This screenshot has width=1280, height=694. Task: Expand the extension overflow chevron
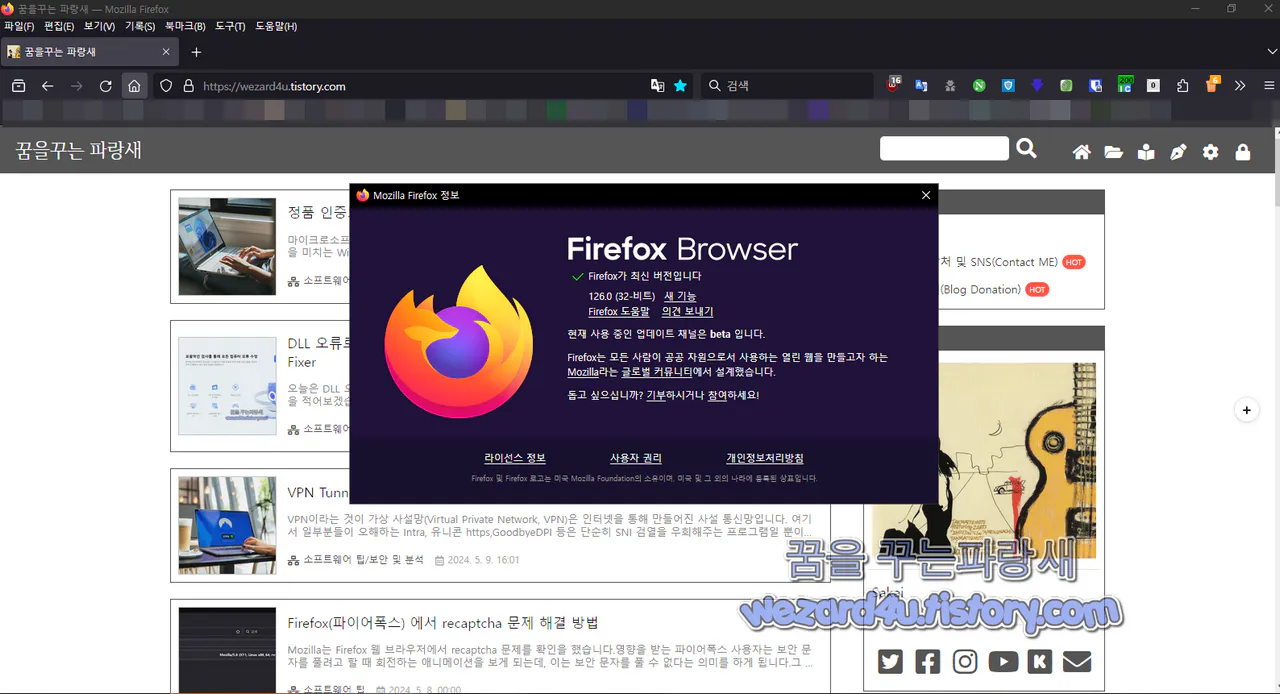click(x=1240, y=85)
